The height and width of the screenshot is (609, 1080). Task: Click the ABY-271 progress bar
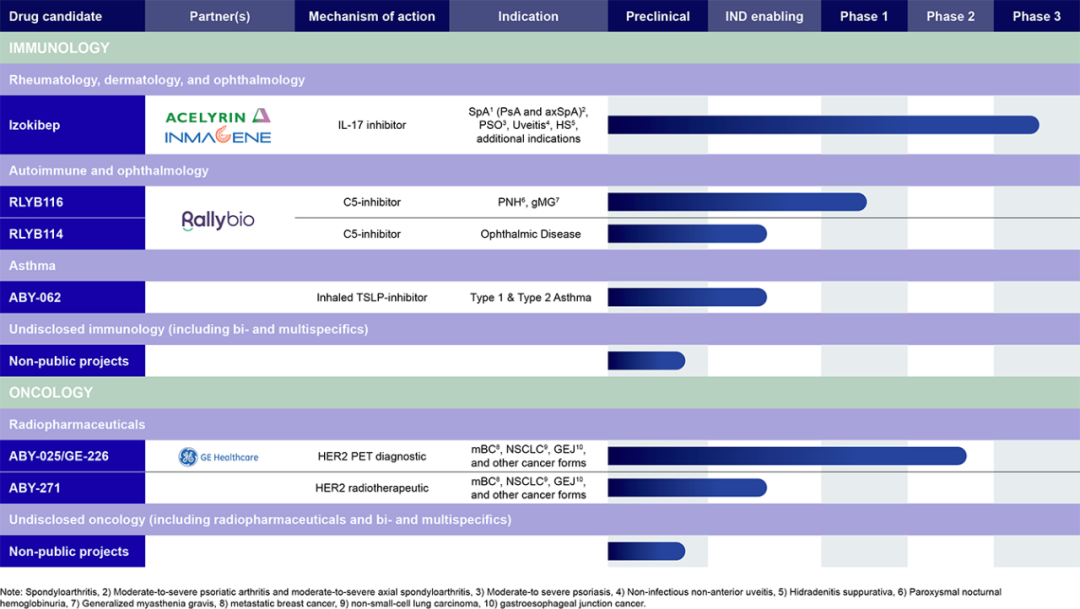pos(686,488)
